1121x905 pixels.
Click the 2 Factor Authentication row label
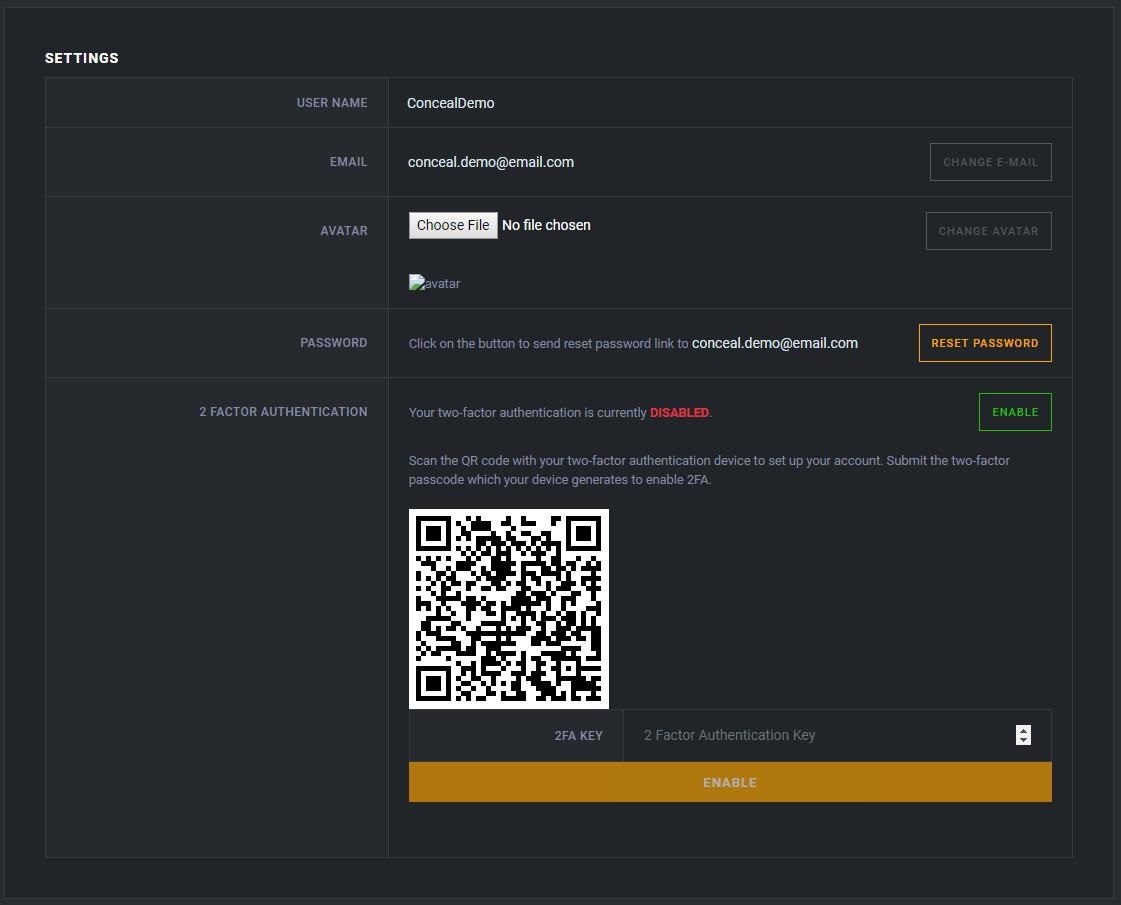[x=283, y=412]
